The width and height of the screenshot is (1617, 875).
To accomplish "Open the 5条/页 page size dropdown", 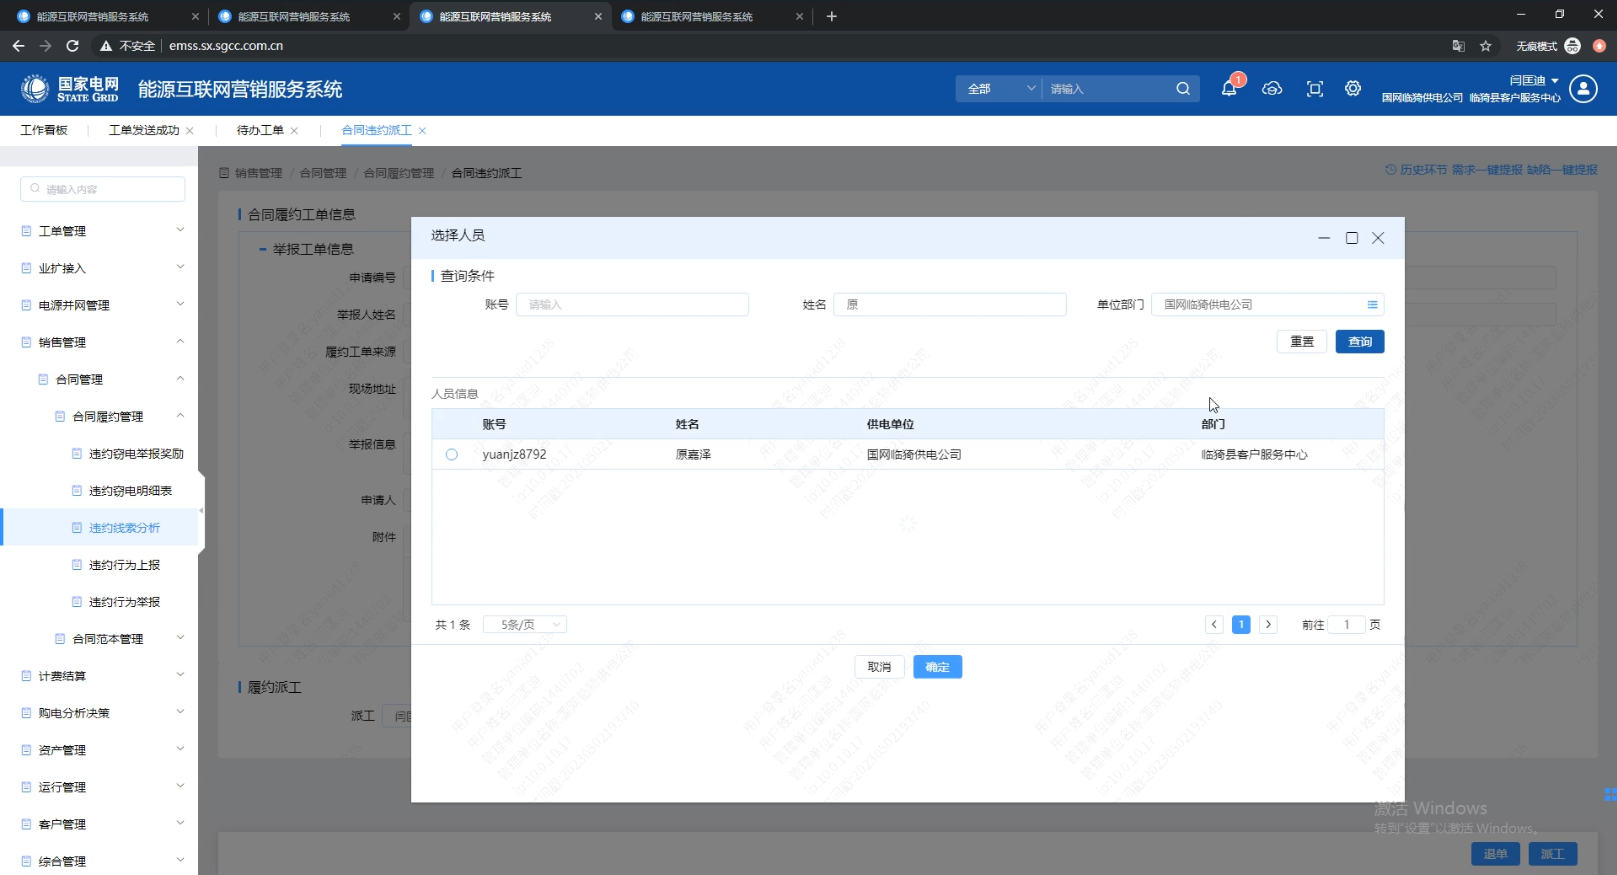I will point(525,625).
